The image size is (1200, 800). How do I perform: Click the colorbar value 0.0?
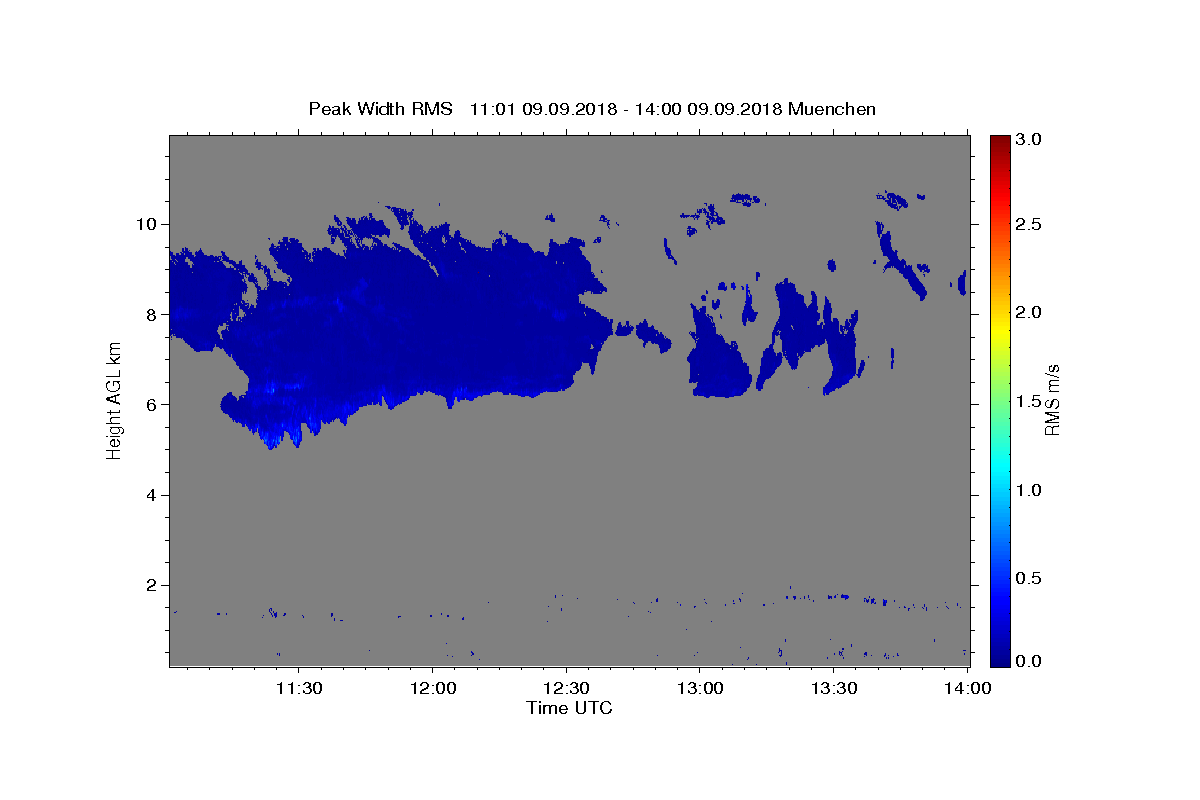(x=1029, y=661)
